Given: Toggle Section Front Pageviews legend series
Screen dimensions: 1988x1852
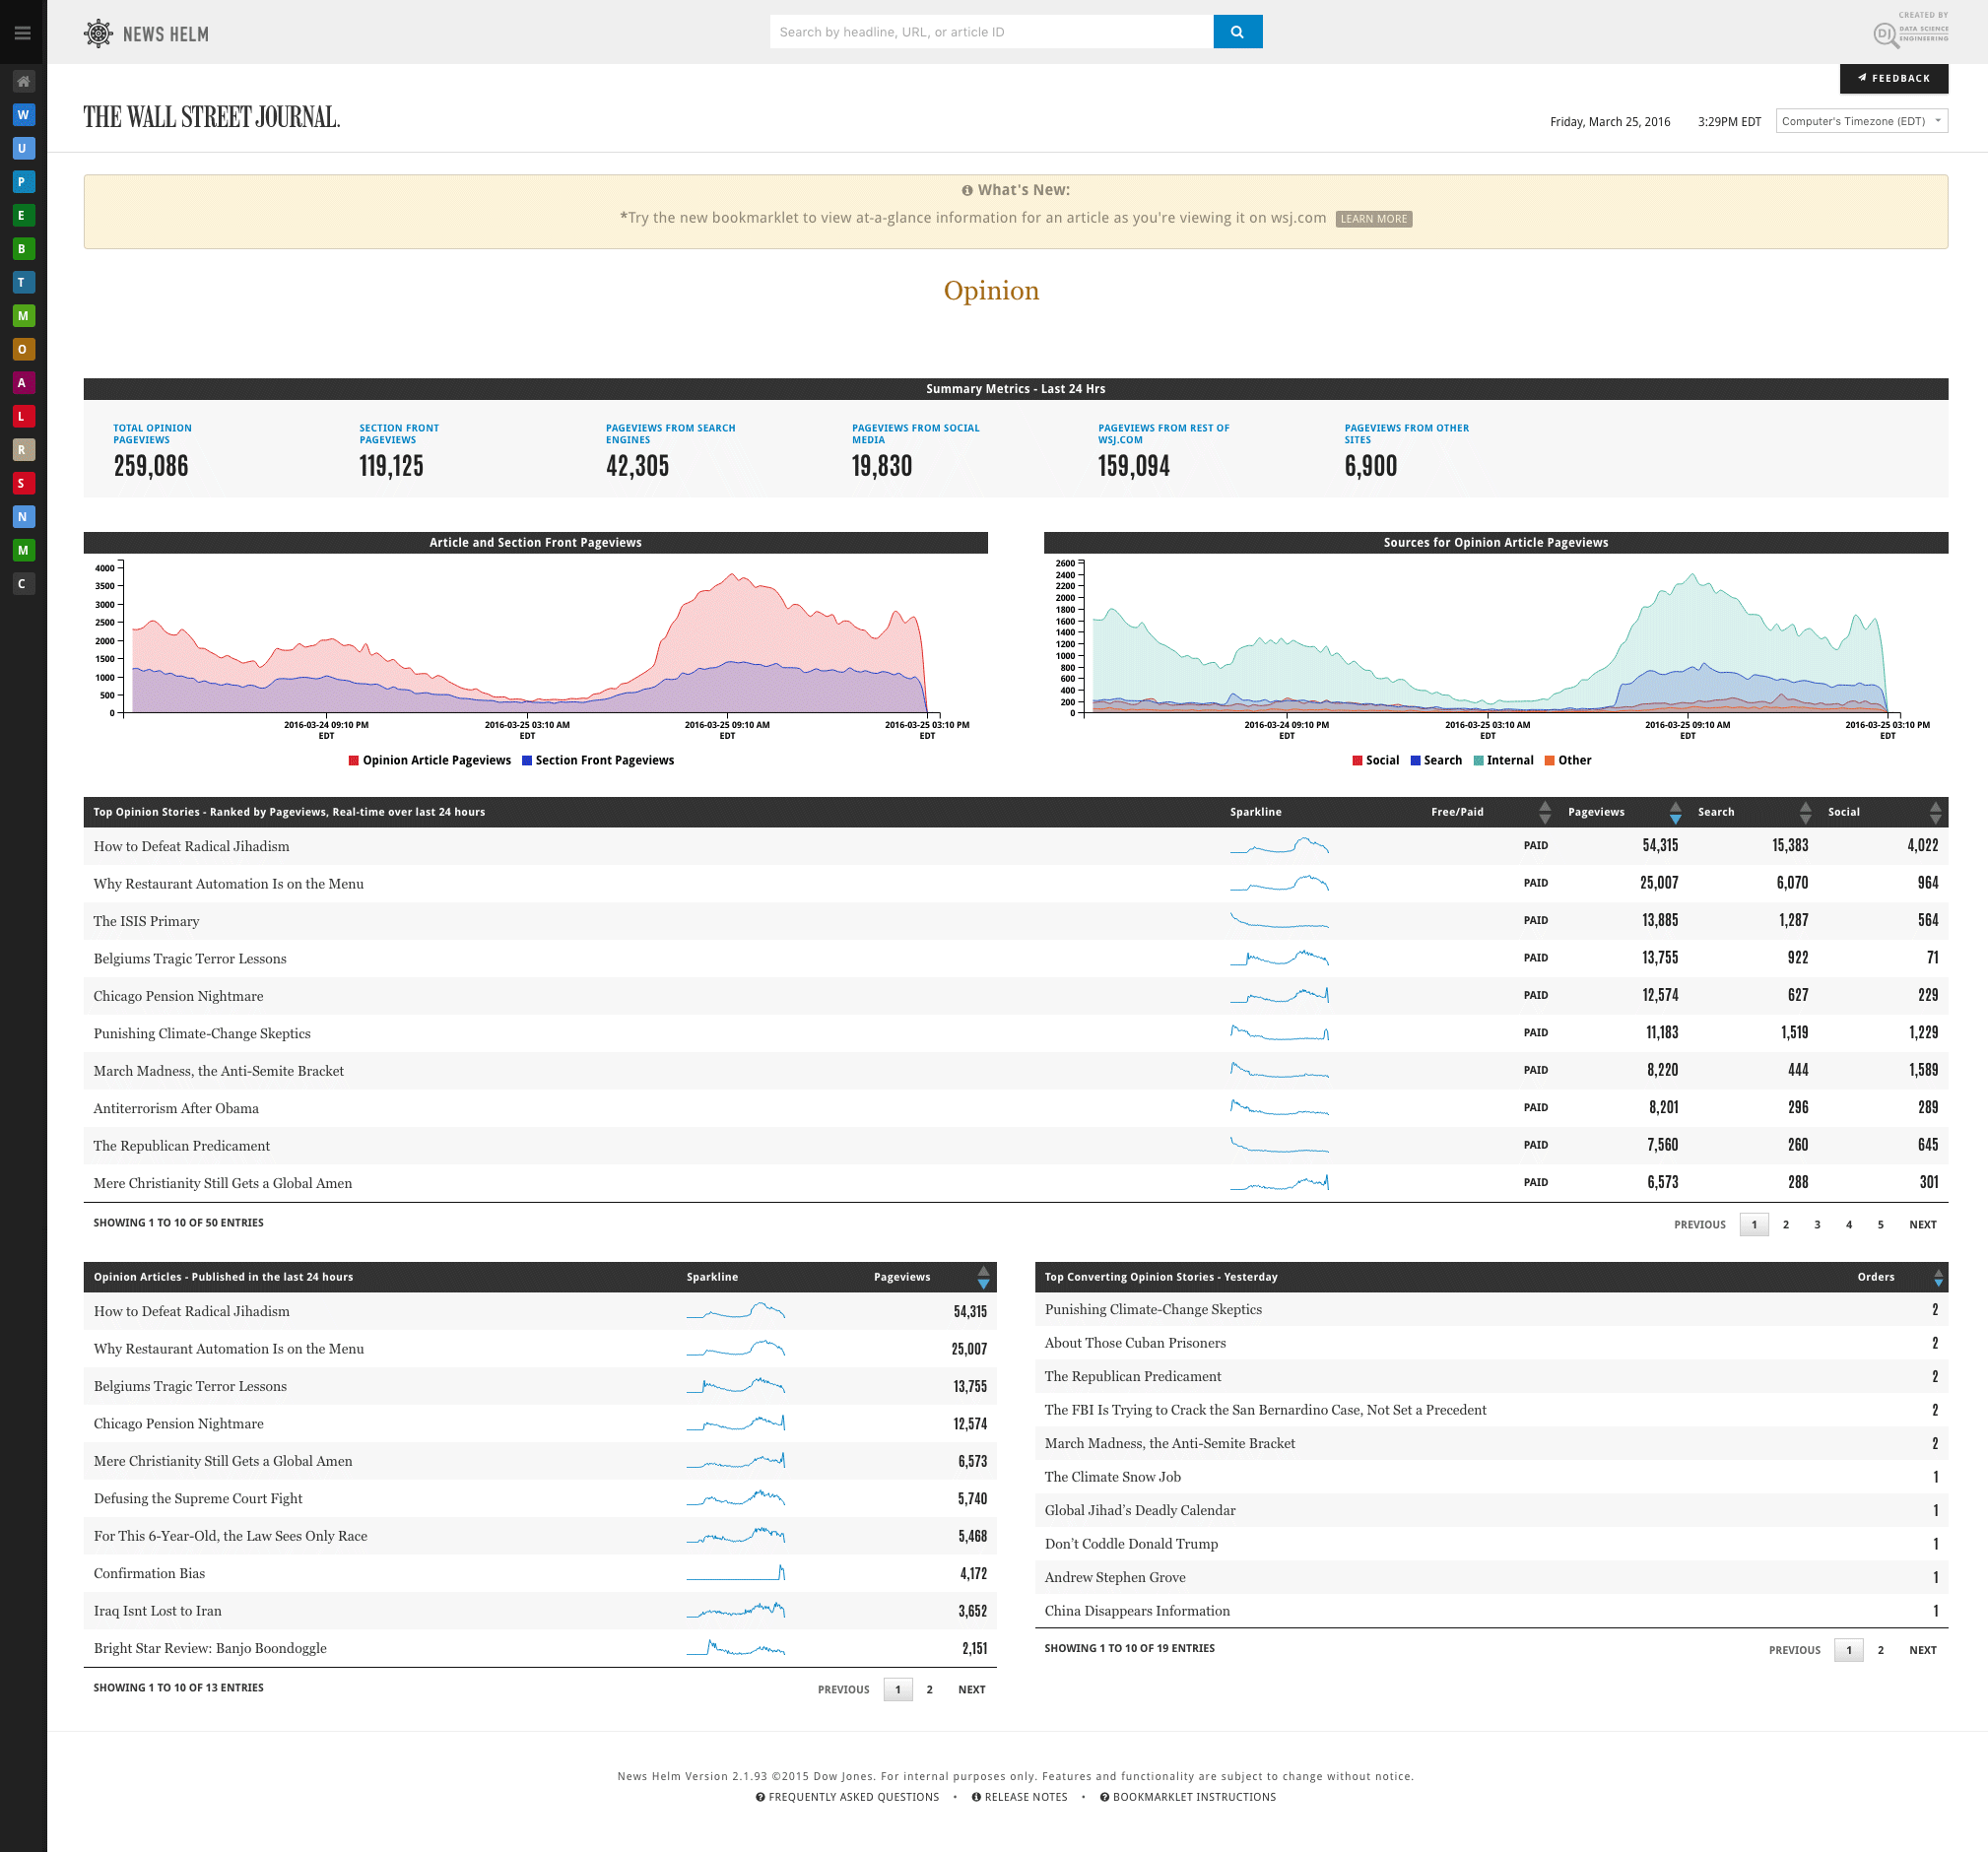Looking at the screenshot, I should (598, 761).
